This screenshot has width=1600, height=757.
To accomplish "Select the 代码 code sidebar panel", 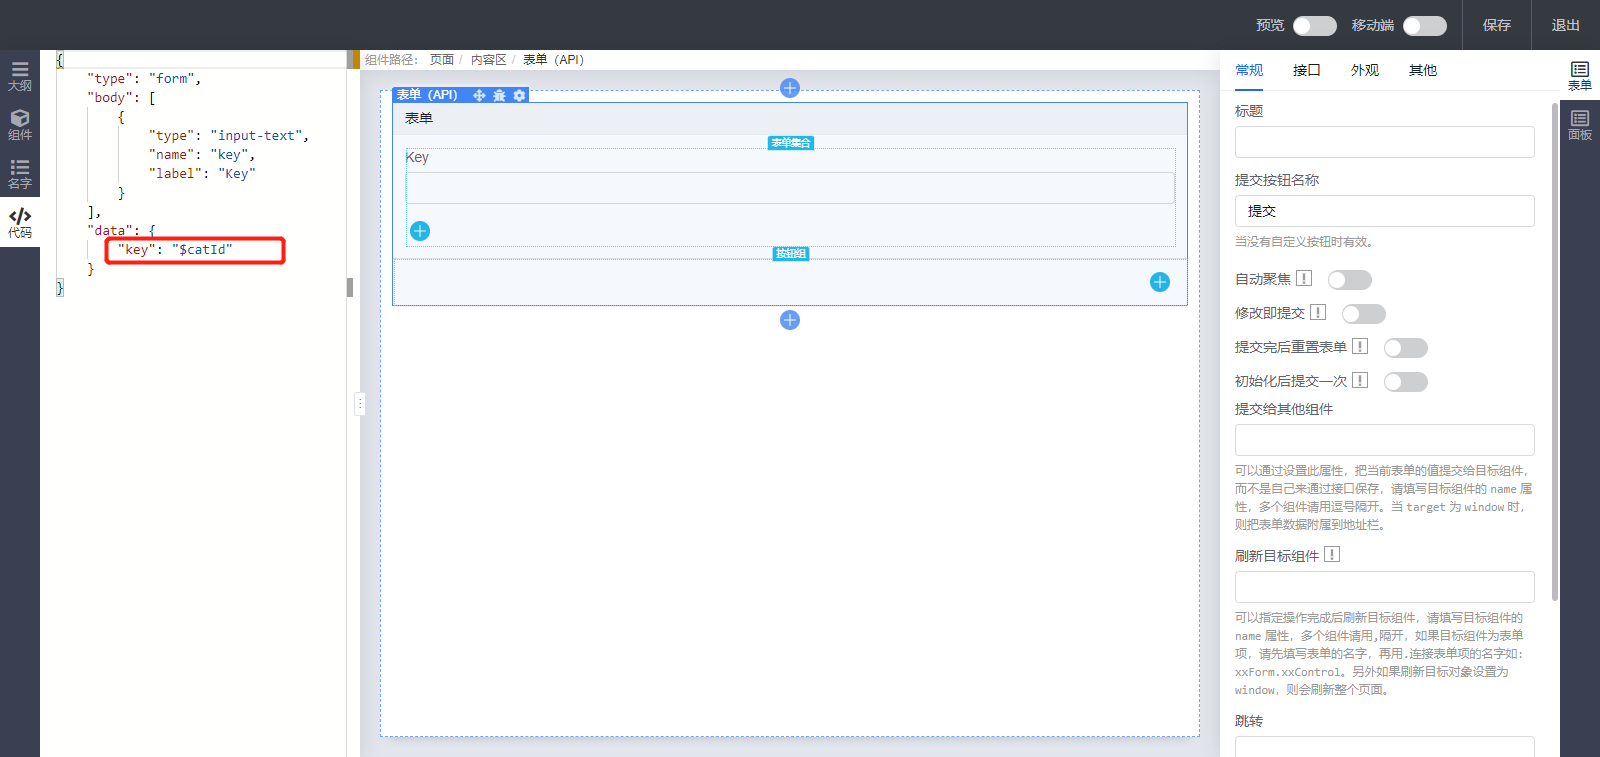I will [x=20, y=223].
